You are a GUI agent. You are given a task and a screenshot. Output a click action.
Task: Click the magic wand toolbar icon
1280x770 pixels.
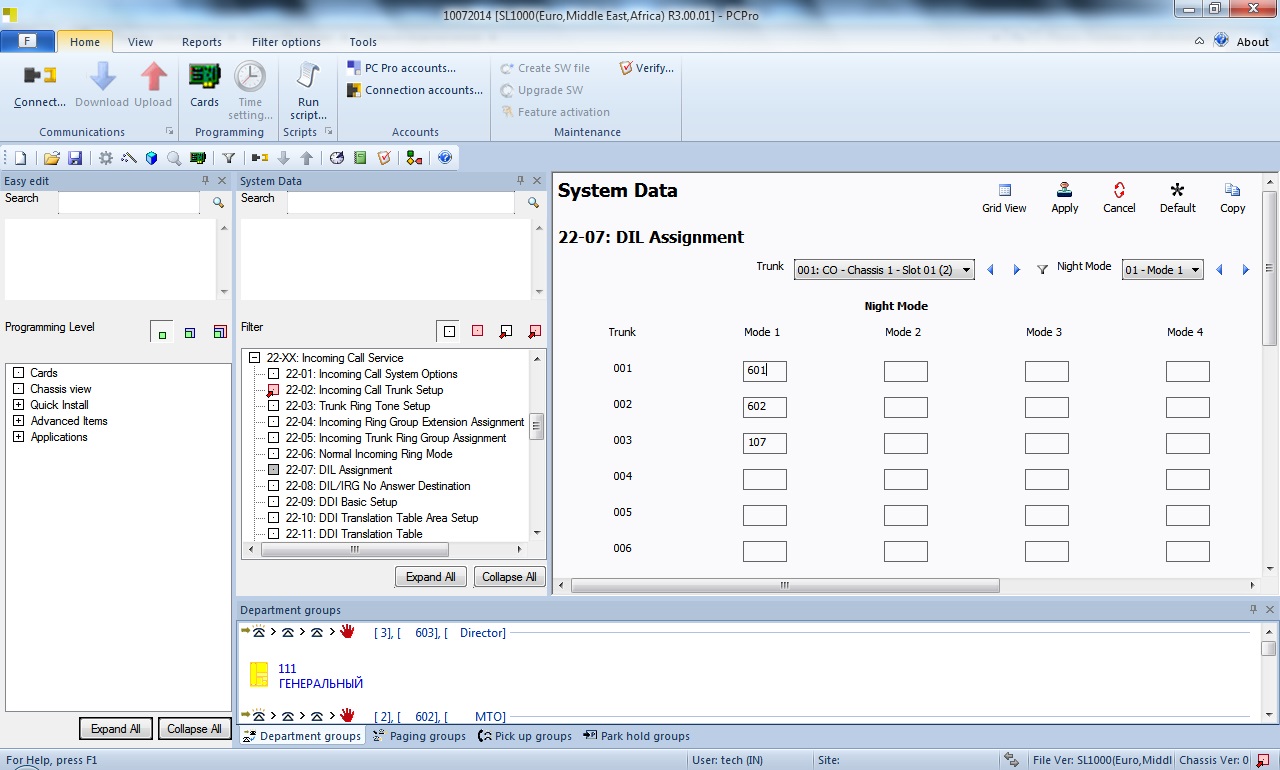pyautogui.click(x=129, y=158)
